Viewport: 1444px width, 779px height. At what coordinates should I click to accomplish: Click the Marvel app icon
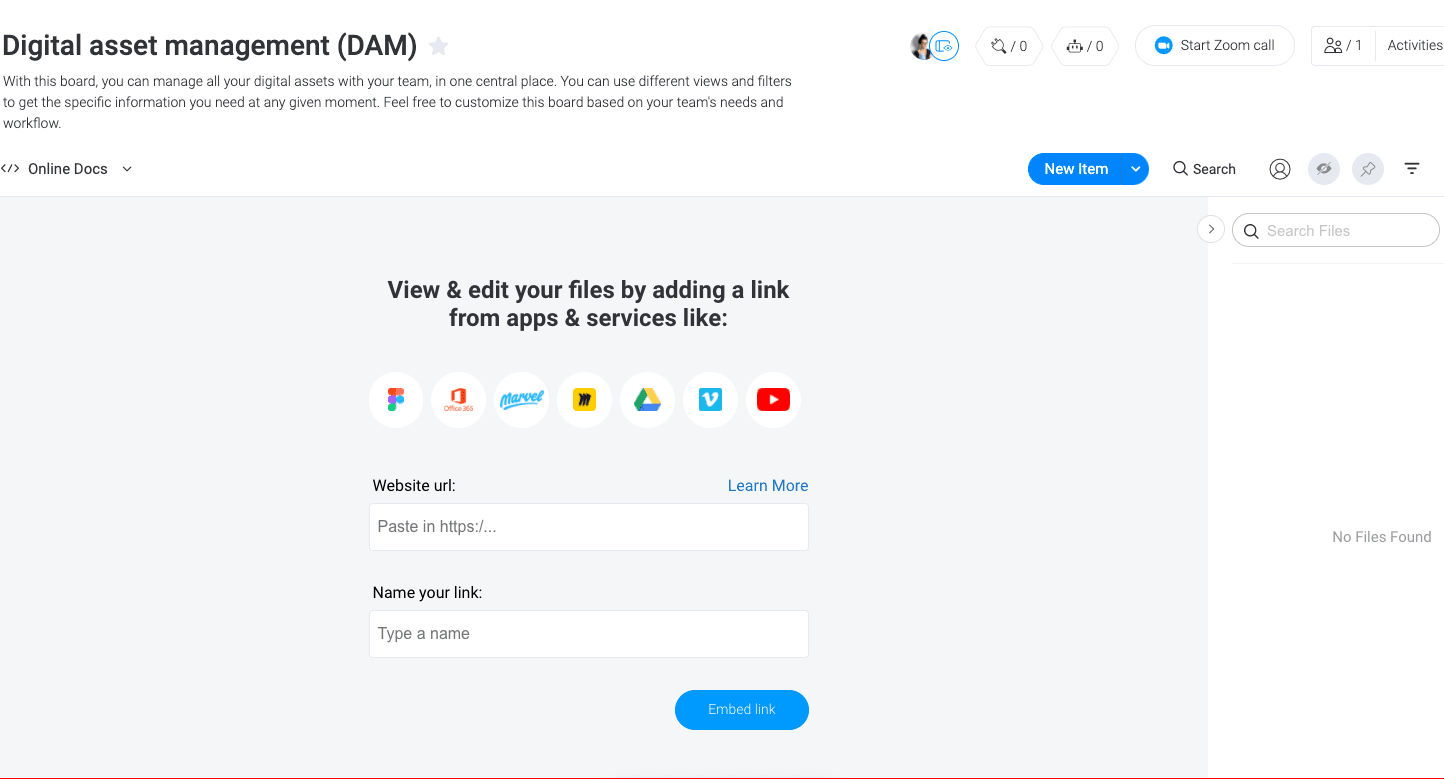pyautogui.click(x=521, y=399)
